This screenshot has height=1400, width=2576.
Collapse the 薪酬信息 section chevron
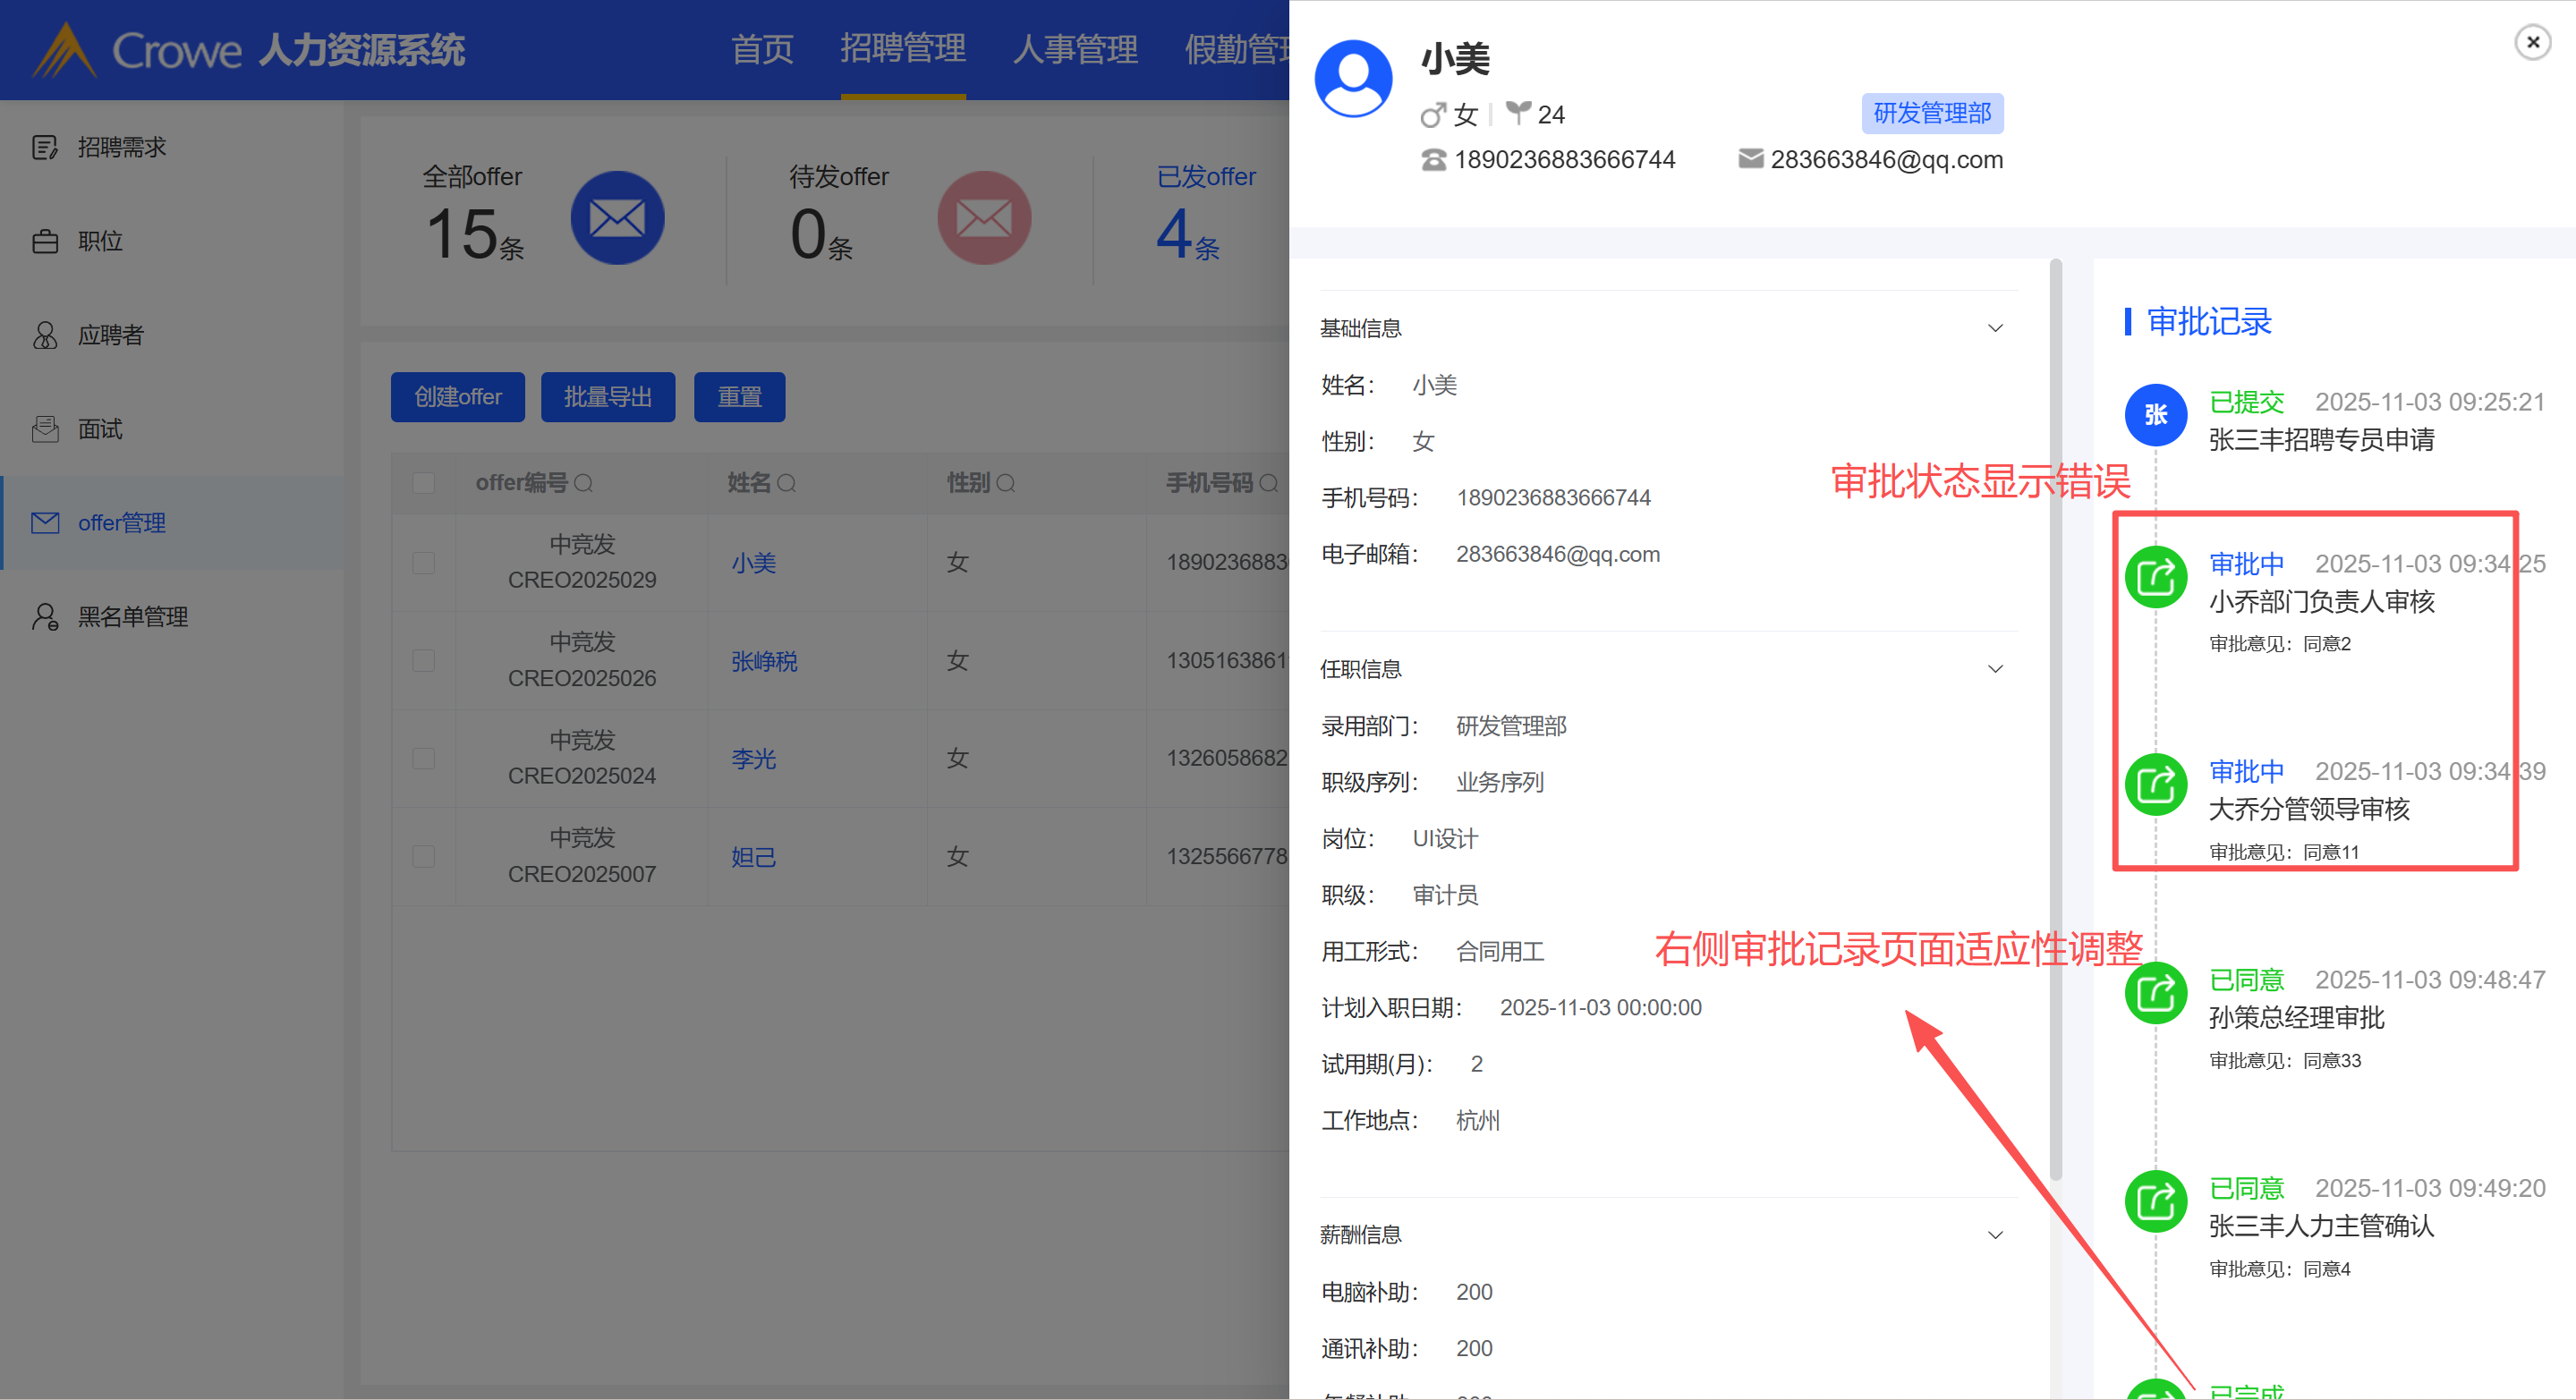click(1995, 1235)
